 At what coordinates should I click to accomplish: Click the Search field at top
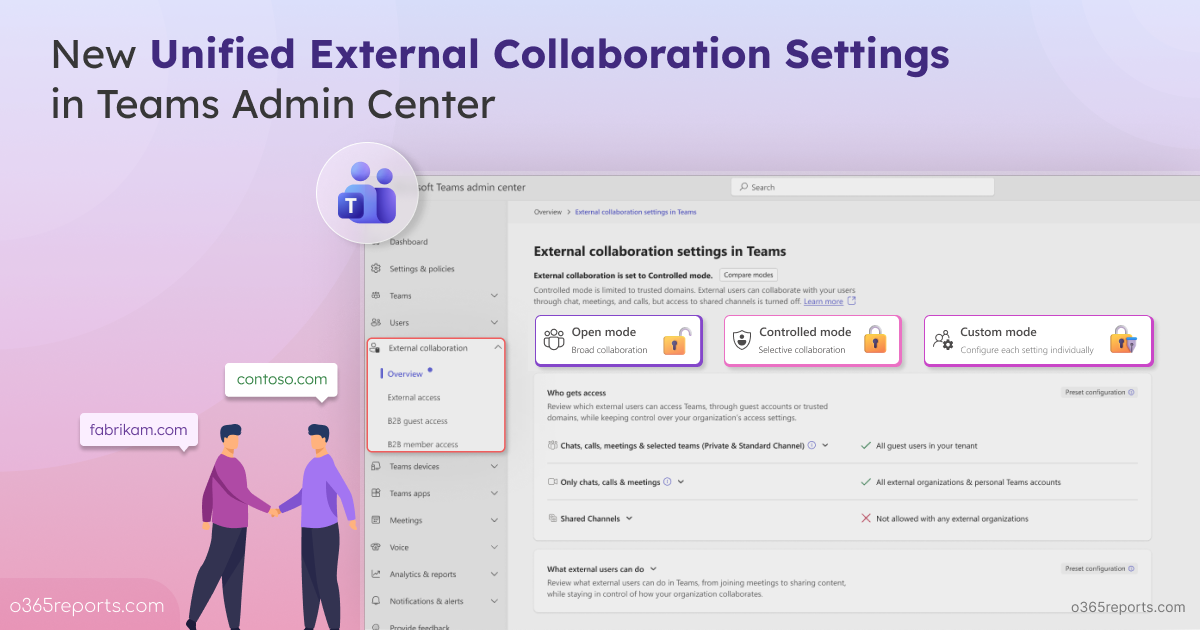863,187
